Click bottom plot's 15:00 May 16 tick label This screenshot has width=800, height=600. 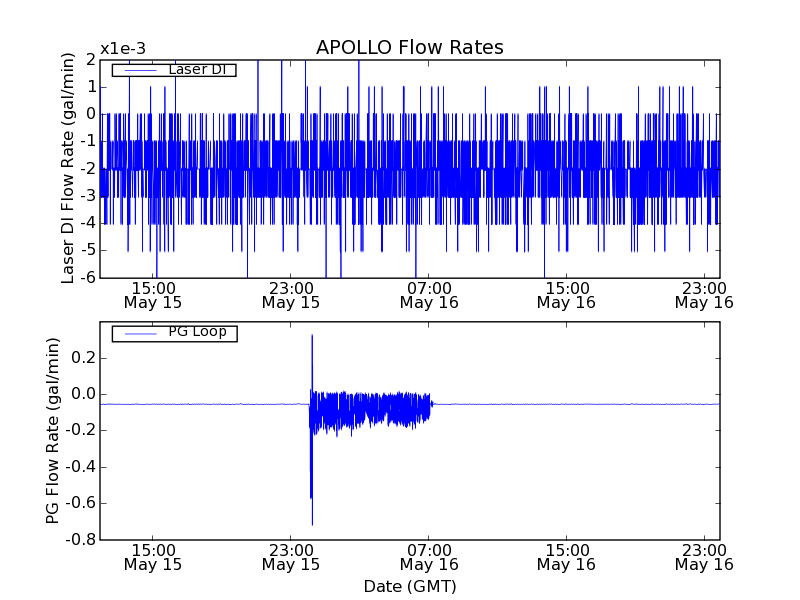[567, 556]
